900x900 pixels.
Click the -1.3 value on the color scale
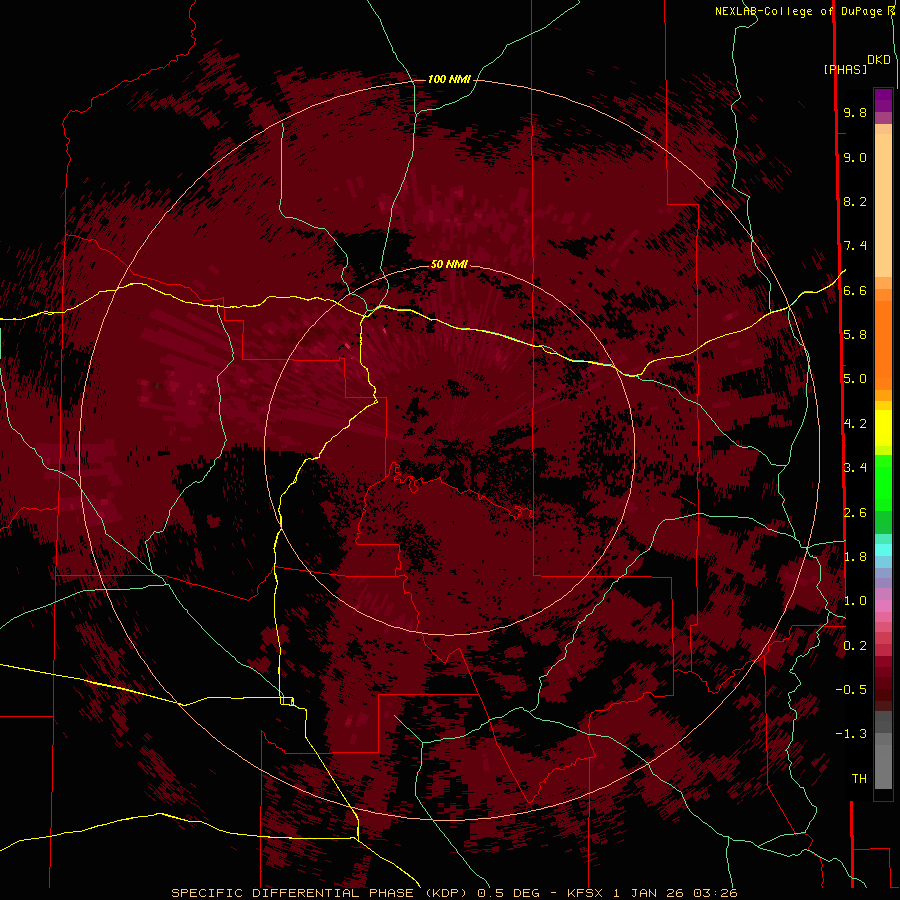coord(851,734)
